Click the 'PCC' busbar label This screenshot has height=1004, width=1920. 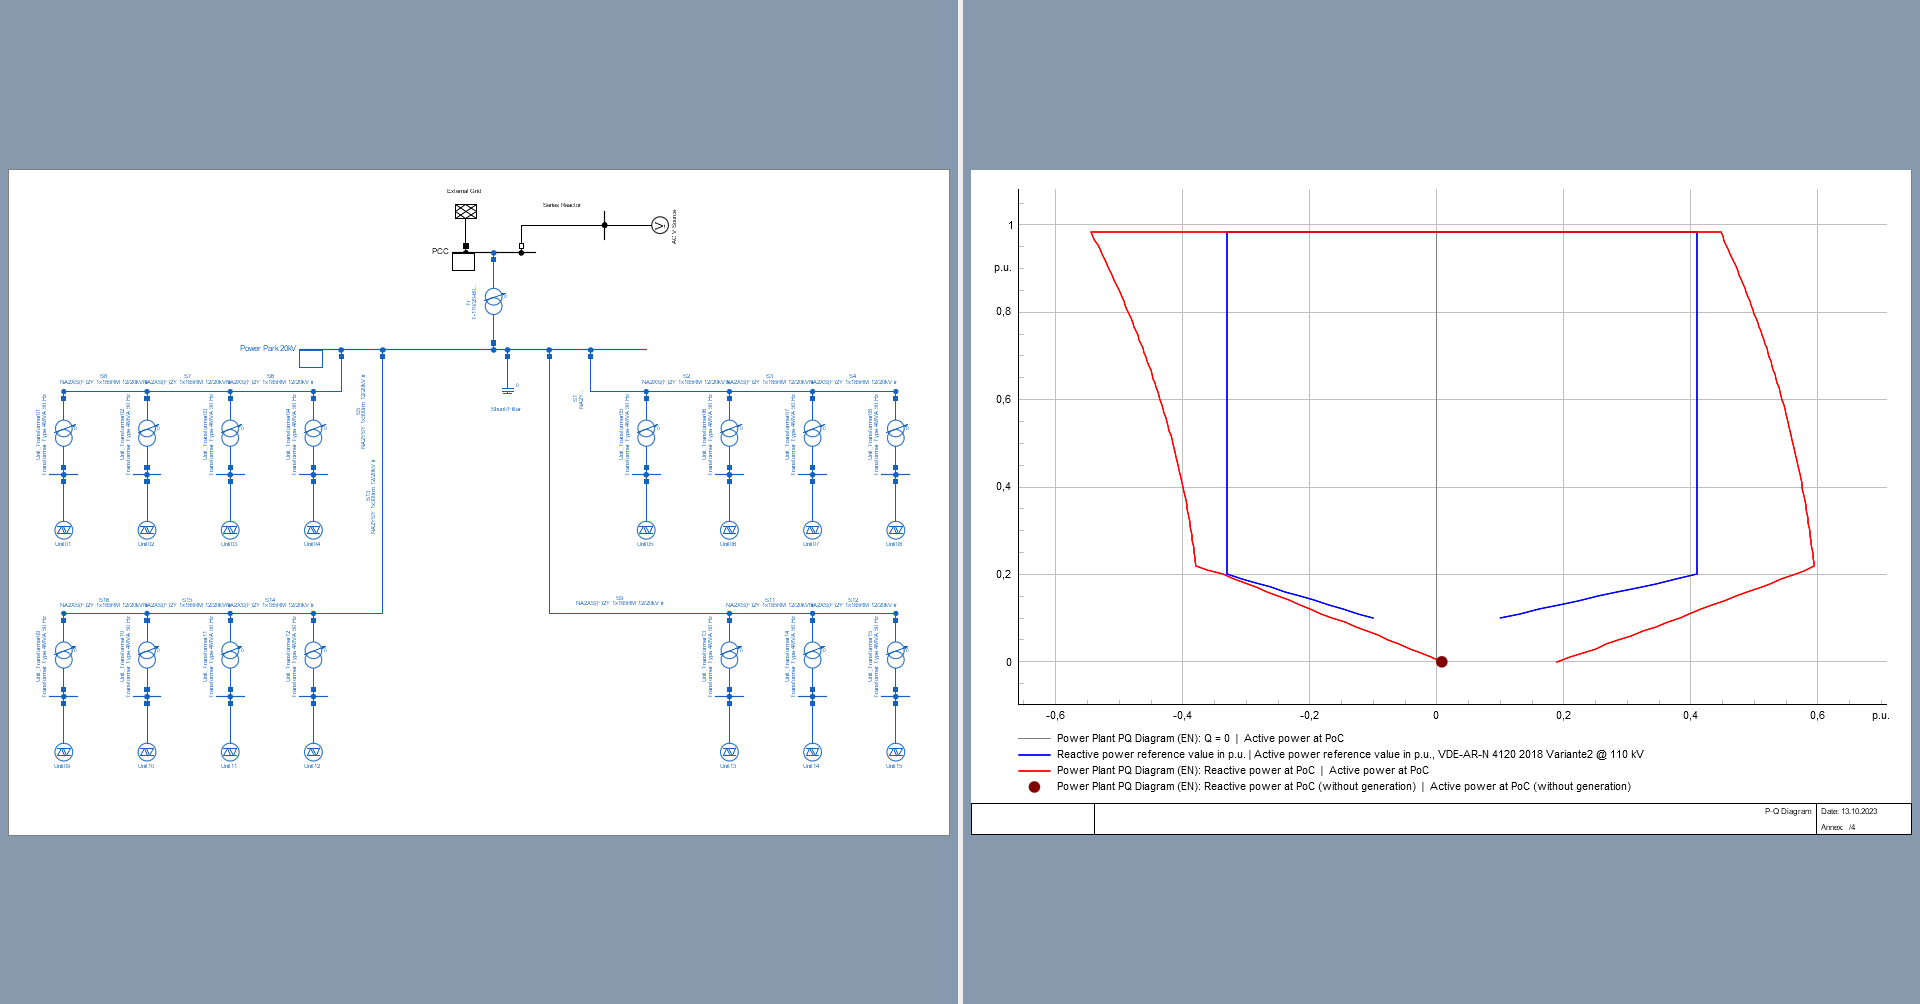pyautogui.click(x=440, y=251)
